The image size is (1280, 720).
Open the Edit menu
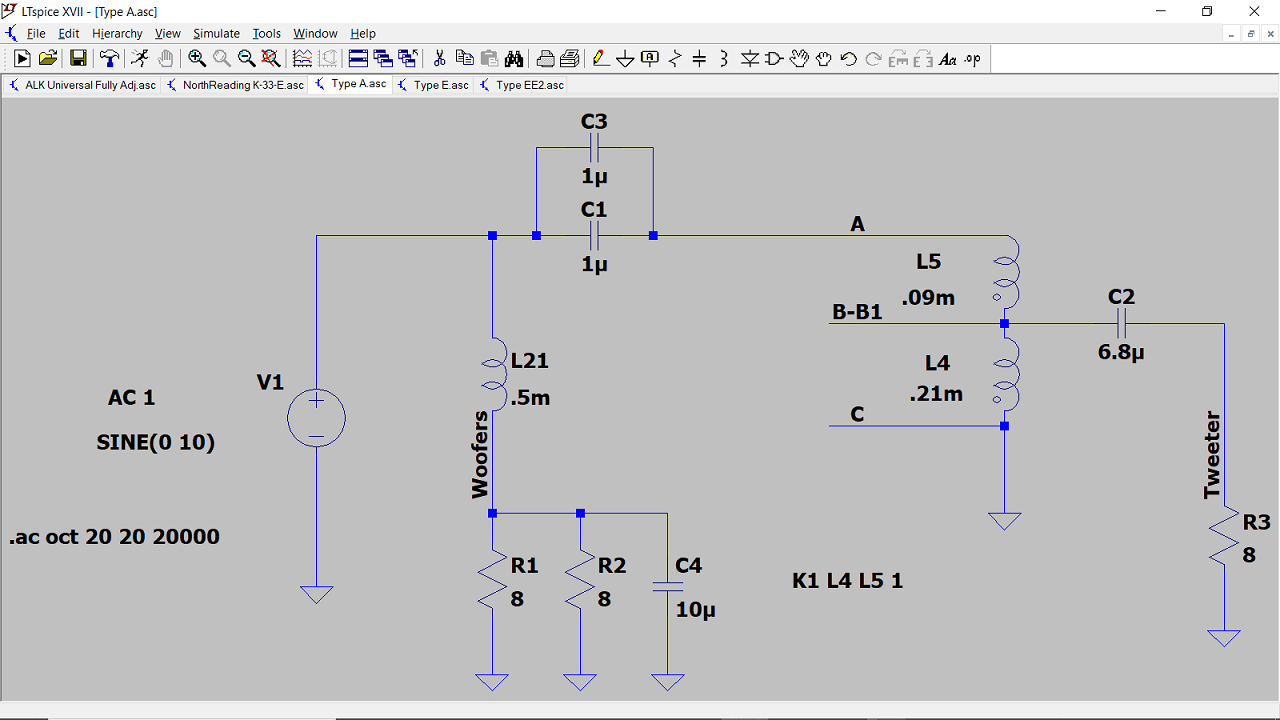click(68, 33)
